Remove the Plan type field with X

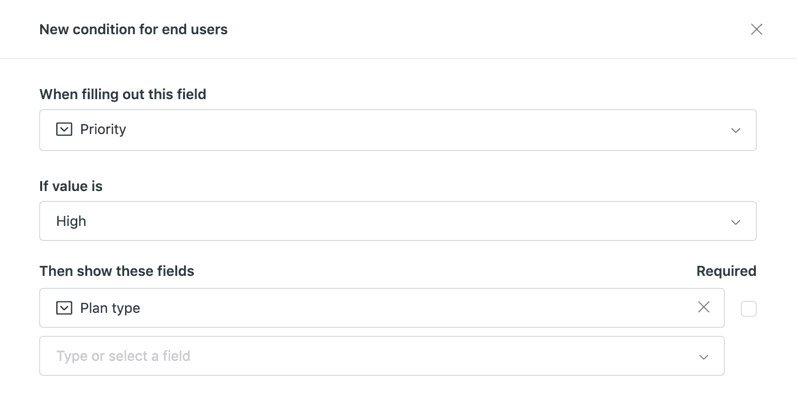tap(703, 308)
